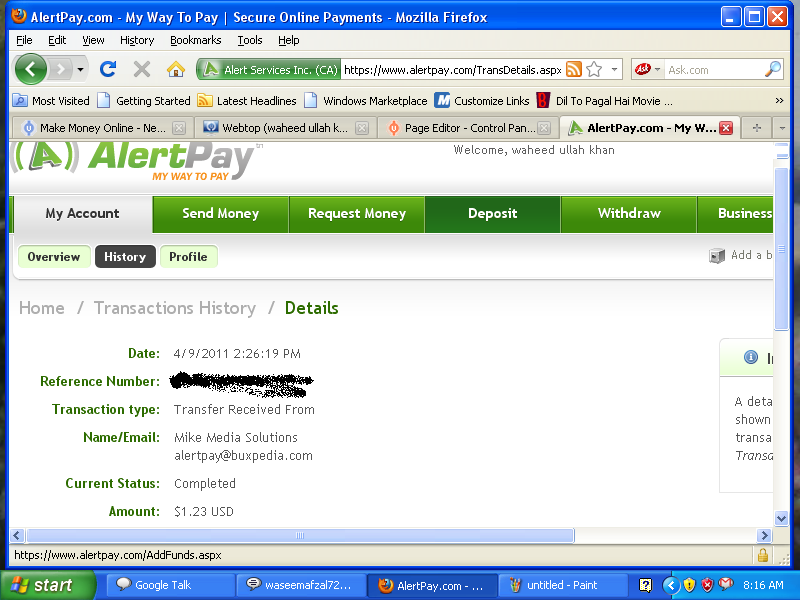Image resolution: width=800 pixels, height=600 pixels.
Task: Click the info icon in side panel
Action: coord(751,357)
